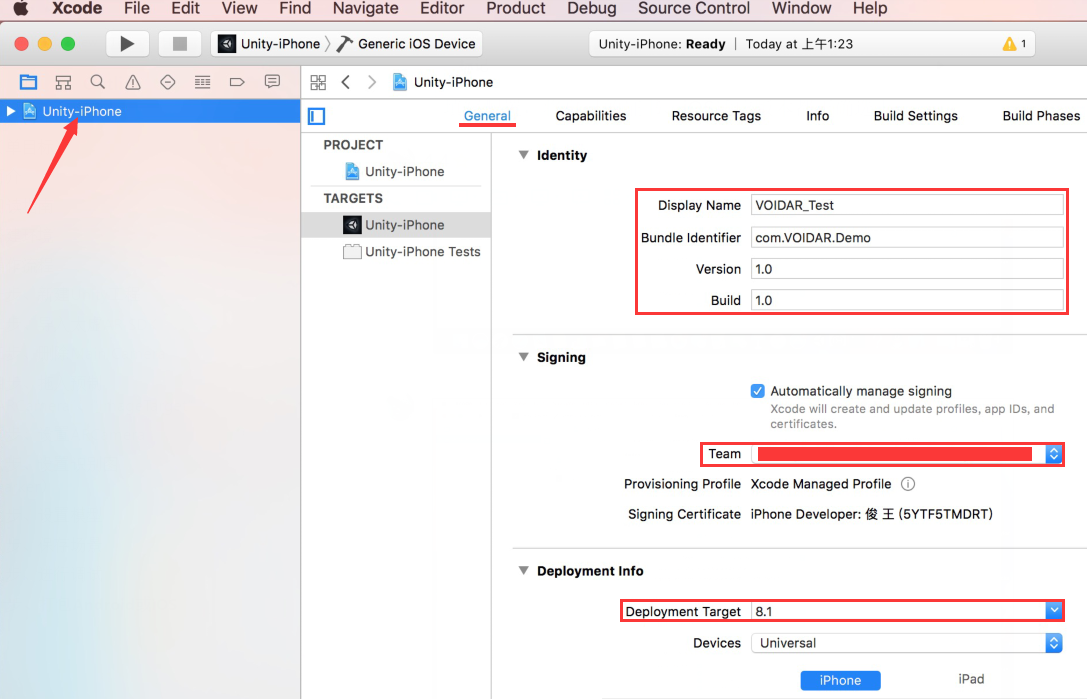This screenshot has width=1087, height=699.
Task: Collapse the Identity section
Action: pyautogui.click(x=523, y=155)
